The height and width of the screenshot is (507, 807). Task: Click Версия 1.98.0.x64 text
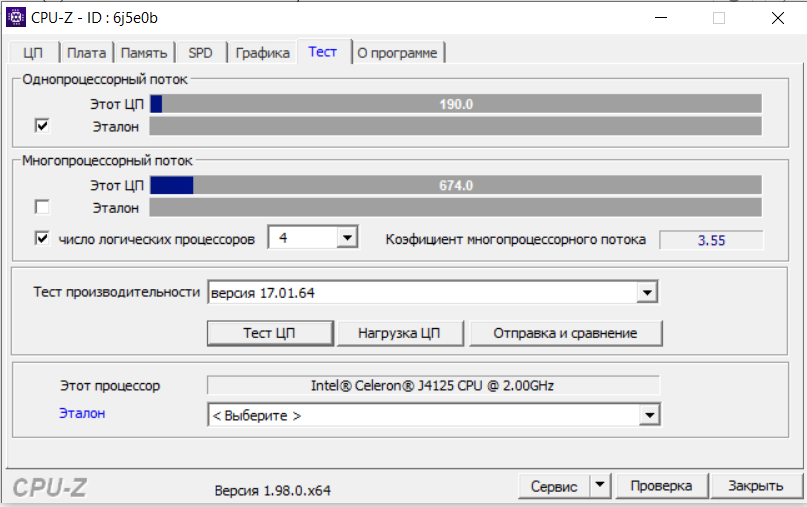273,491
